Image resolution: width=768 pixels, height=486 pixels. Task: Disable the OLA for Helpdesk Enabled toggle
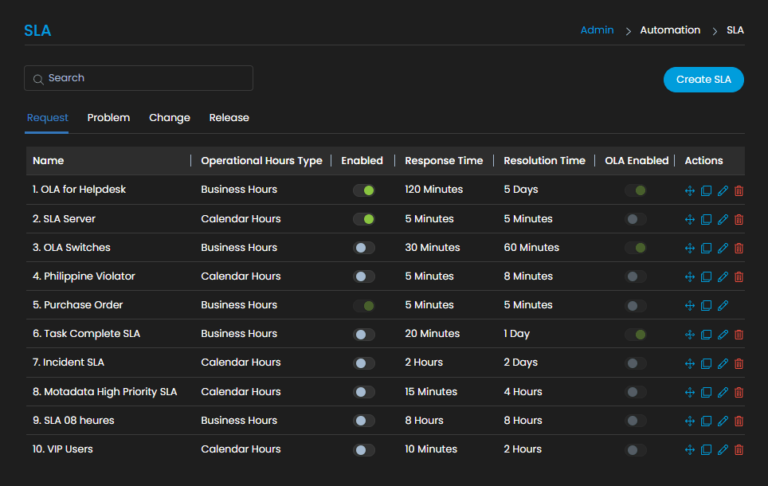pyautogui.click(x=364, y=190)
